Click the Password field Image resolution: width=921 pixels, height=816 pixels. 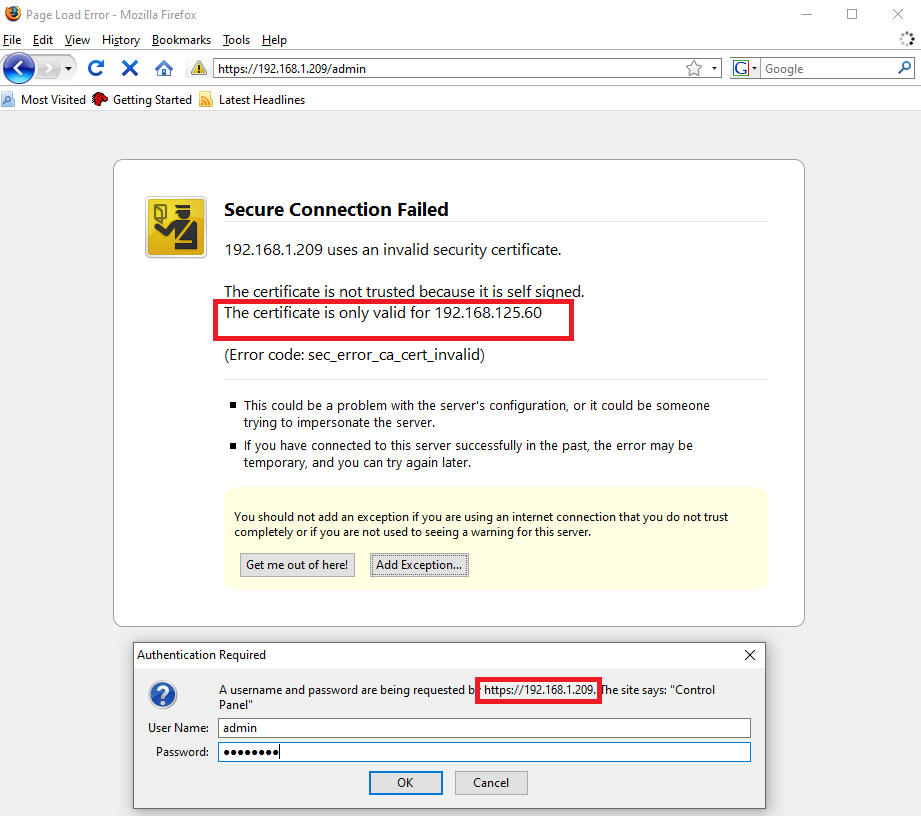click(484, 752)
